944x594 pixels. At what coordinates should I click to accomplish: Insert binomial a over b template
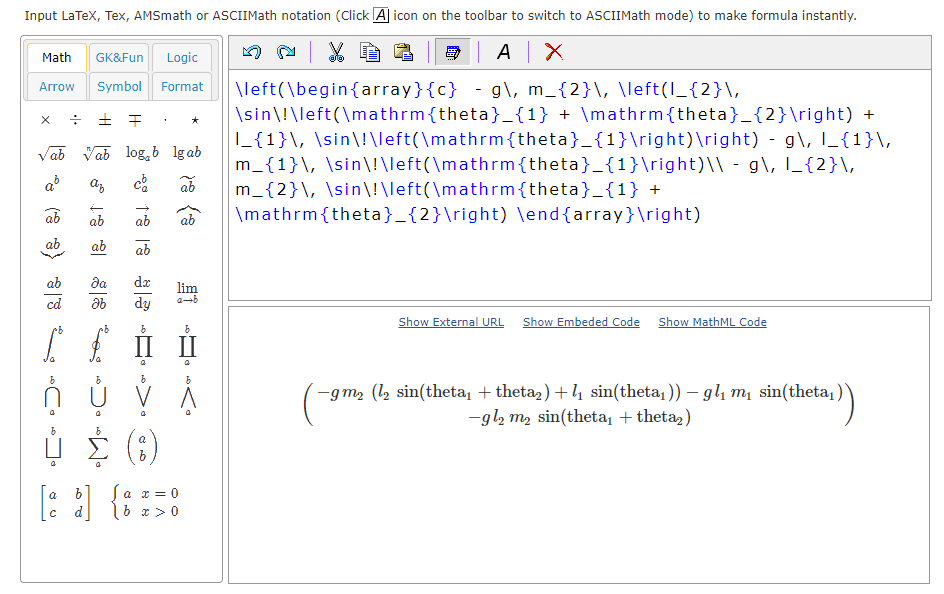(142, 447)
